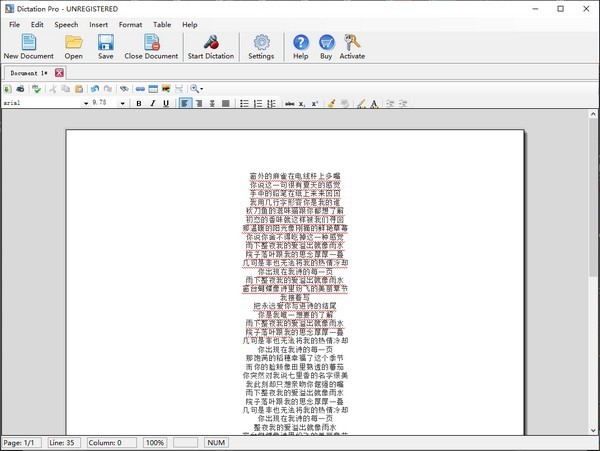Click the paste clipboard icon
Image resolution: width=600 pixels, height=451 pixels.
[79, 89]
